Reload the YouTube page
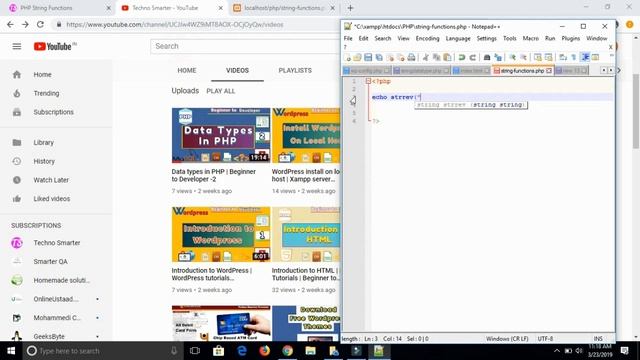Viewport: 640px width, 360px height. [x=40, y=24]
